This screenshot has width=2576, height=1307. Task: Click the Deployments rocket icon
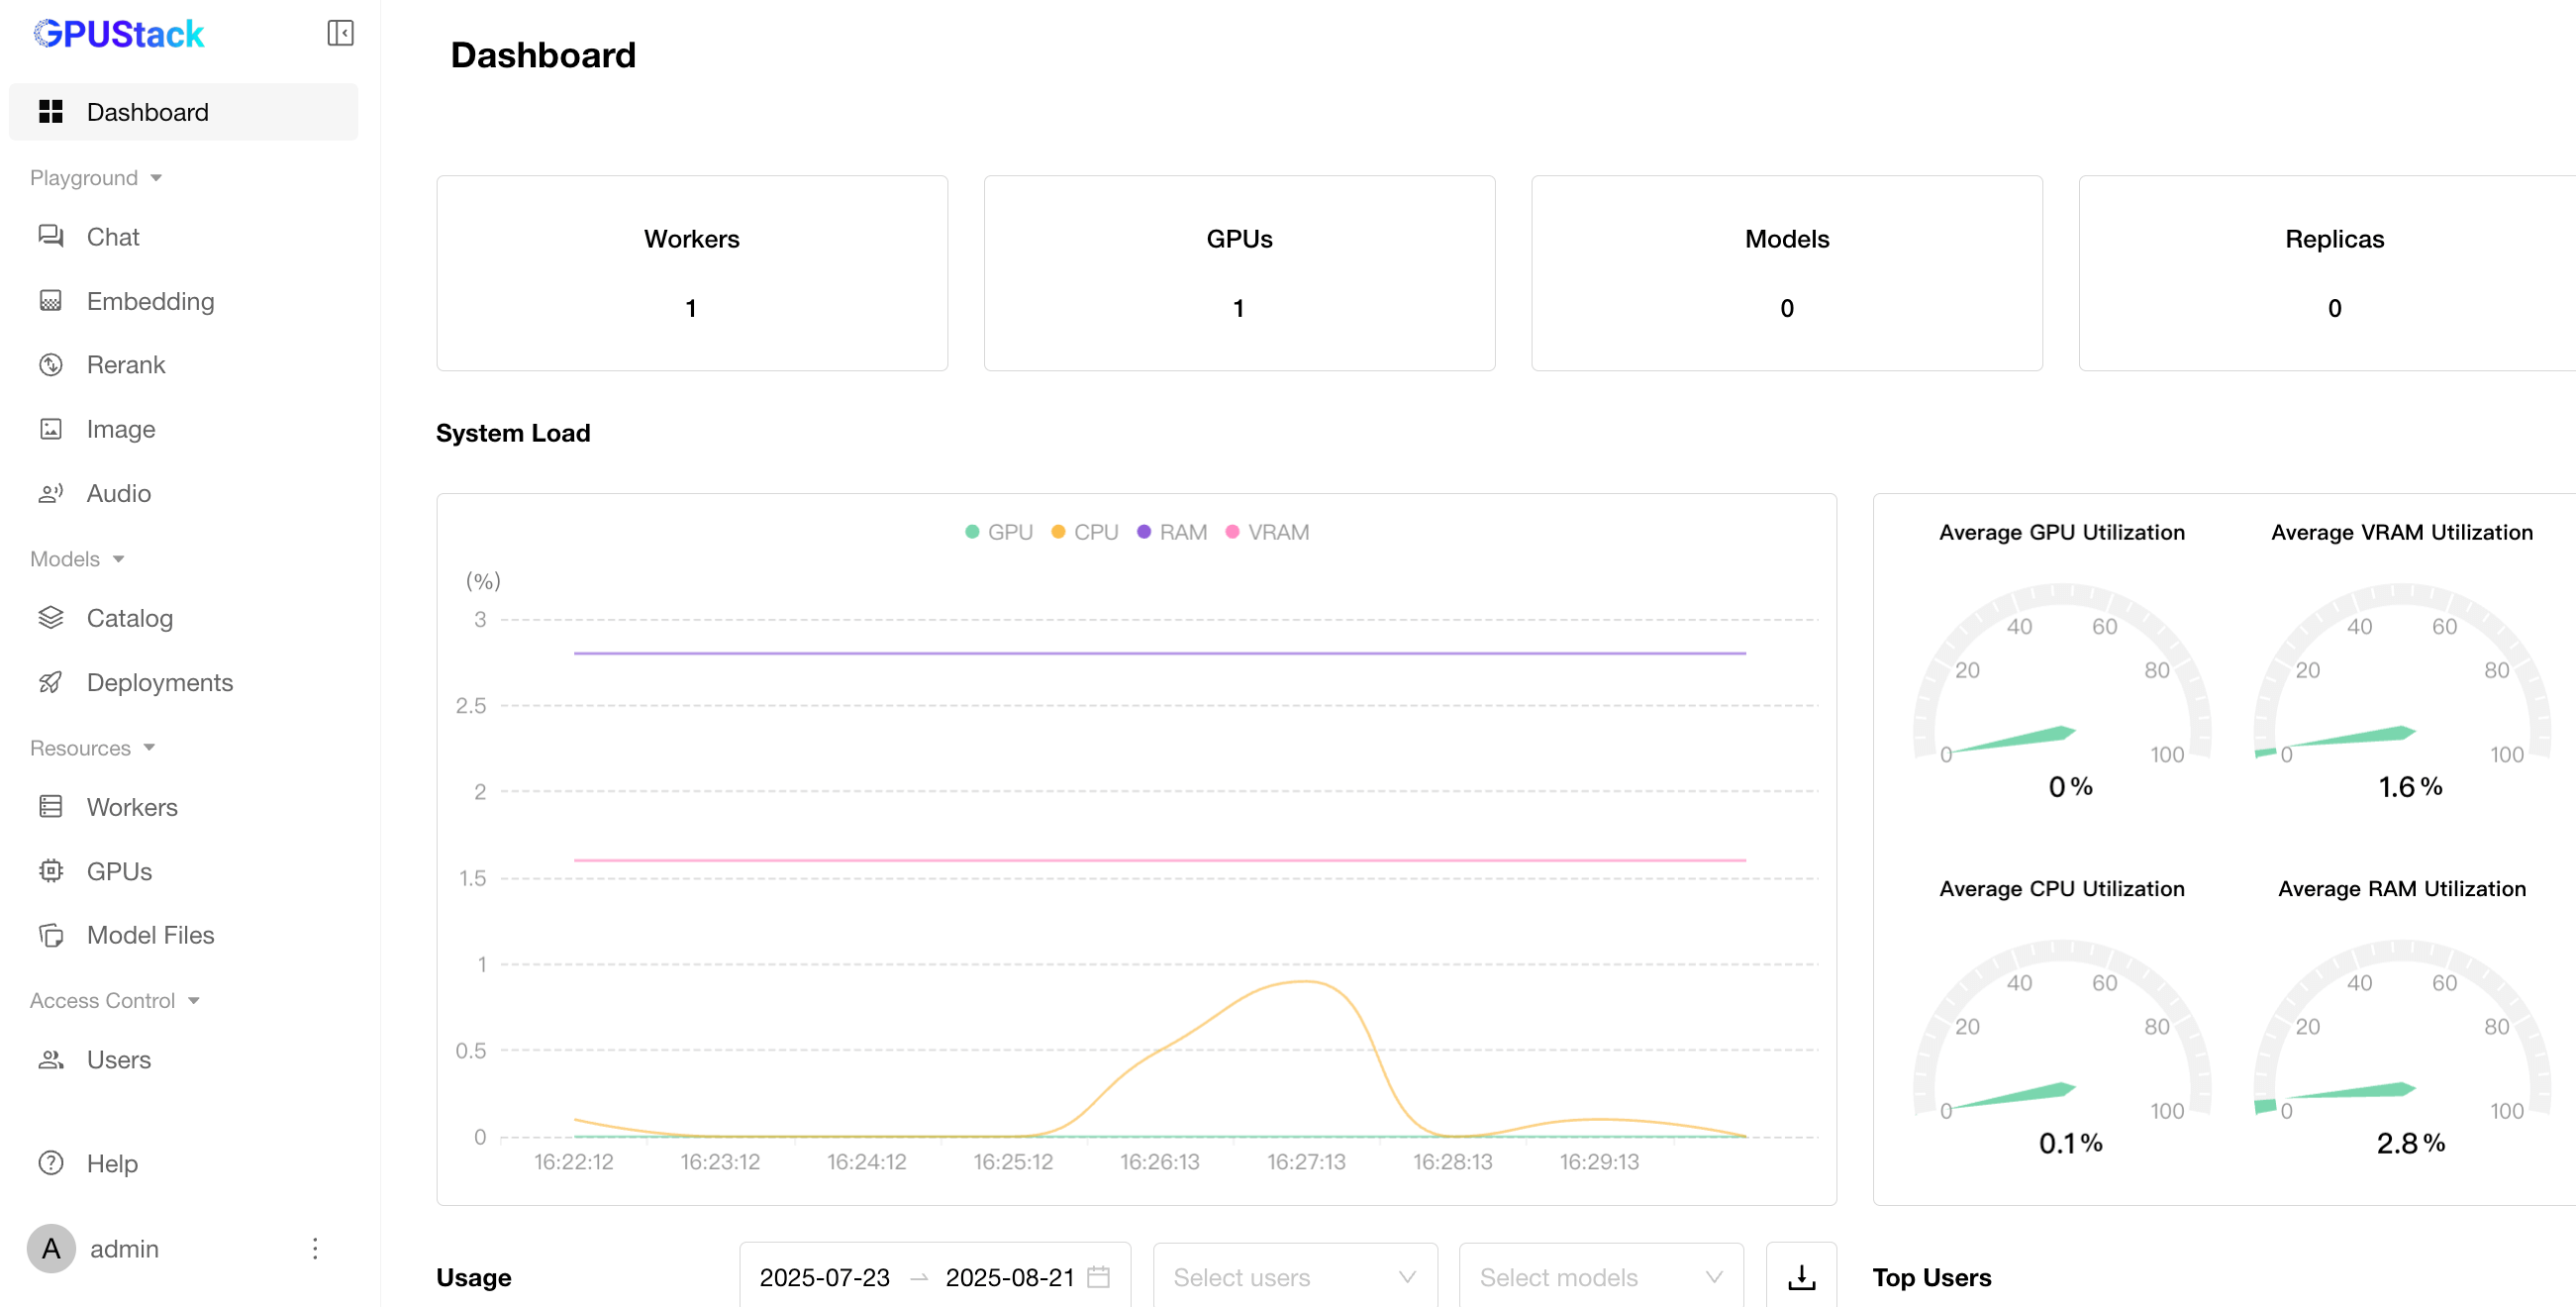click(x=50, y=682)
